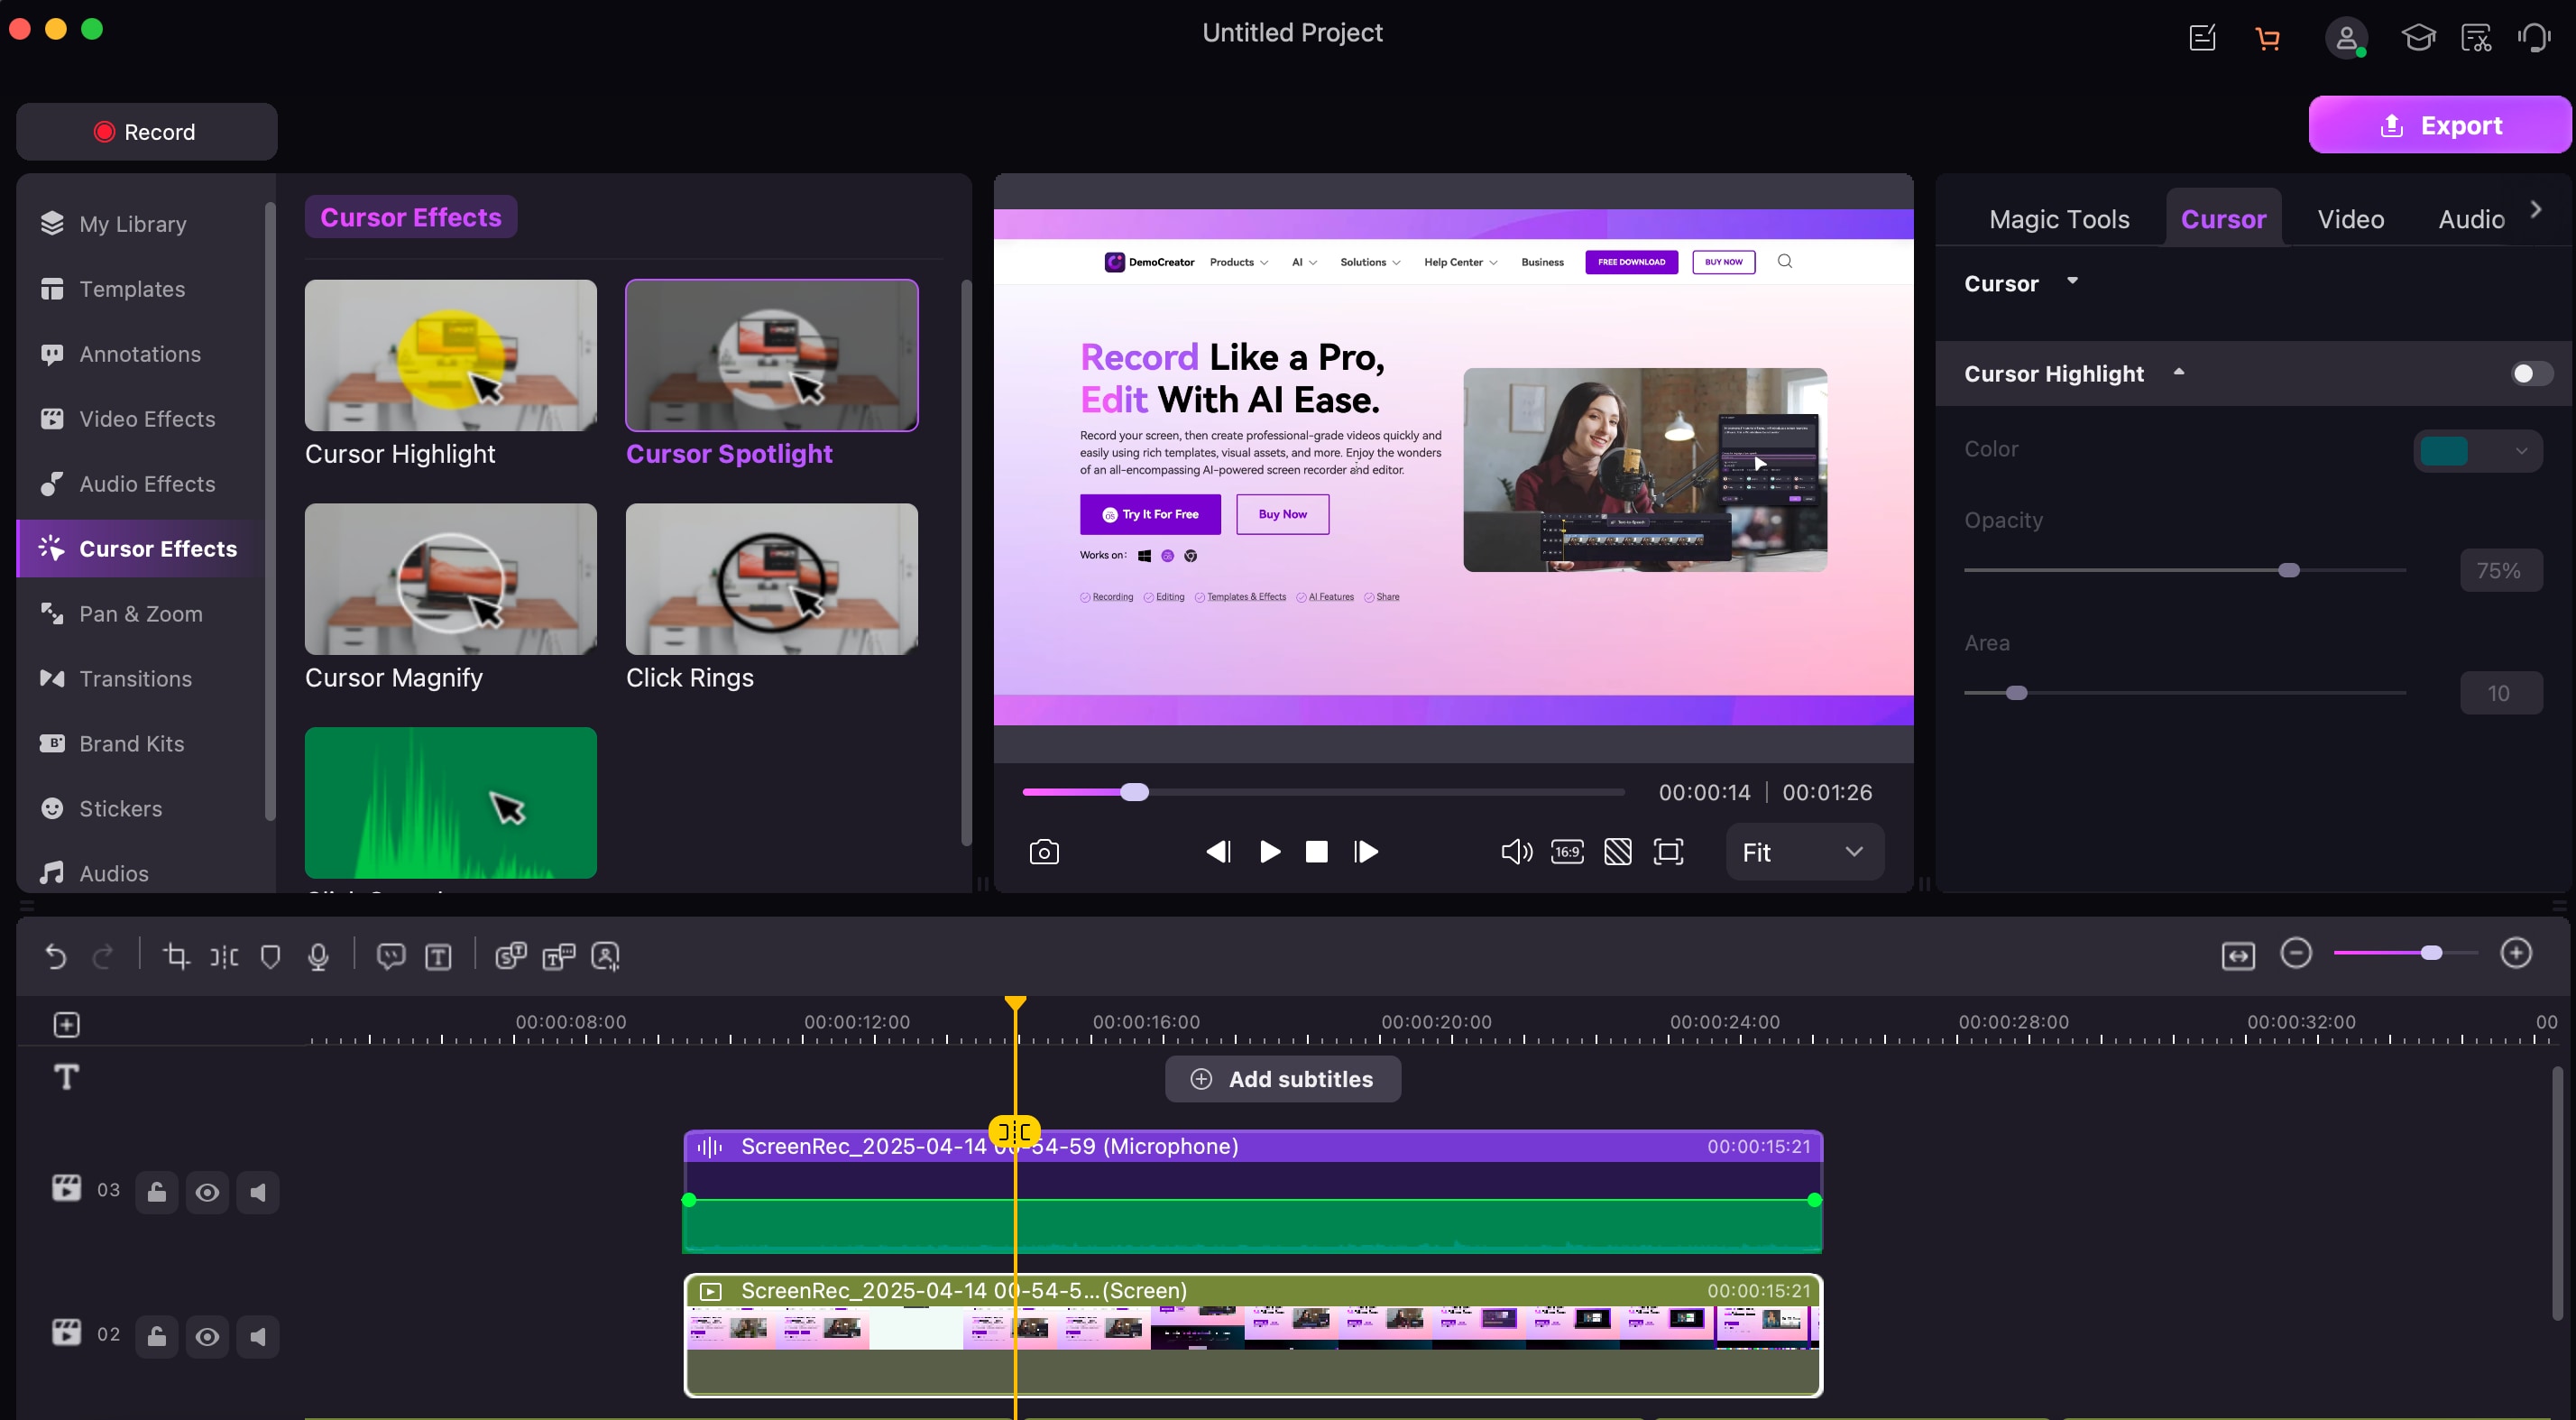Click the microphone voiceover icon
Viewport: 2576px width, 1420px height.
pos(318,957)
